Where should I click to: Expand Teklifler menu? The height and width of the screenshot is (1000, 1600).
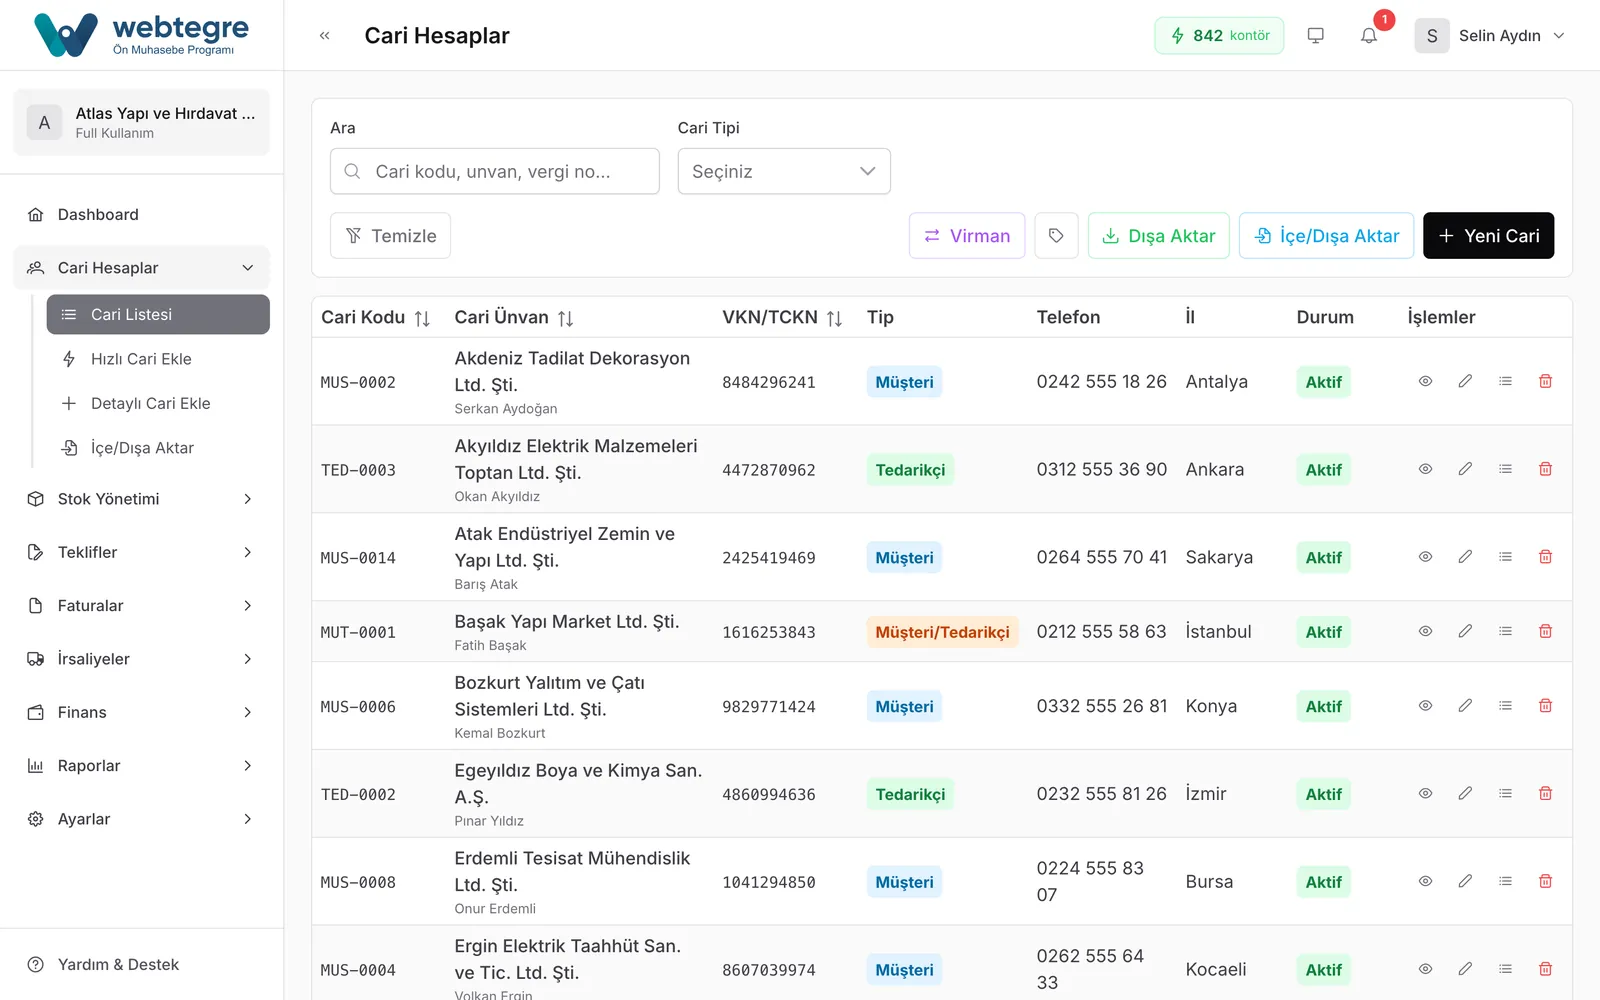[x=142, y=552]
